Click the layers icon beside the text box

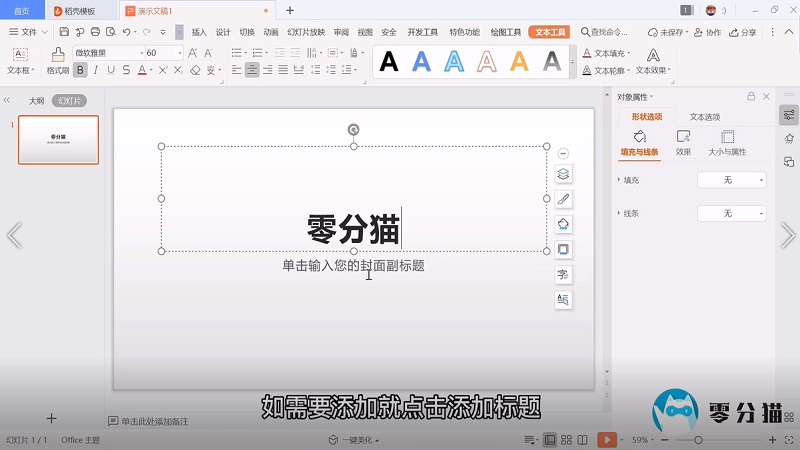pos(563,174)
